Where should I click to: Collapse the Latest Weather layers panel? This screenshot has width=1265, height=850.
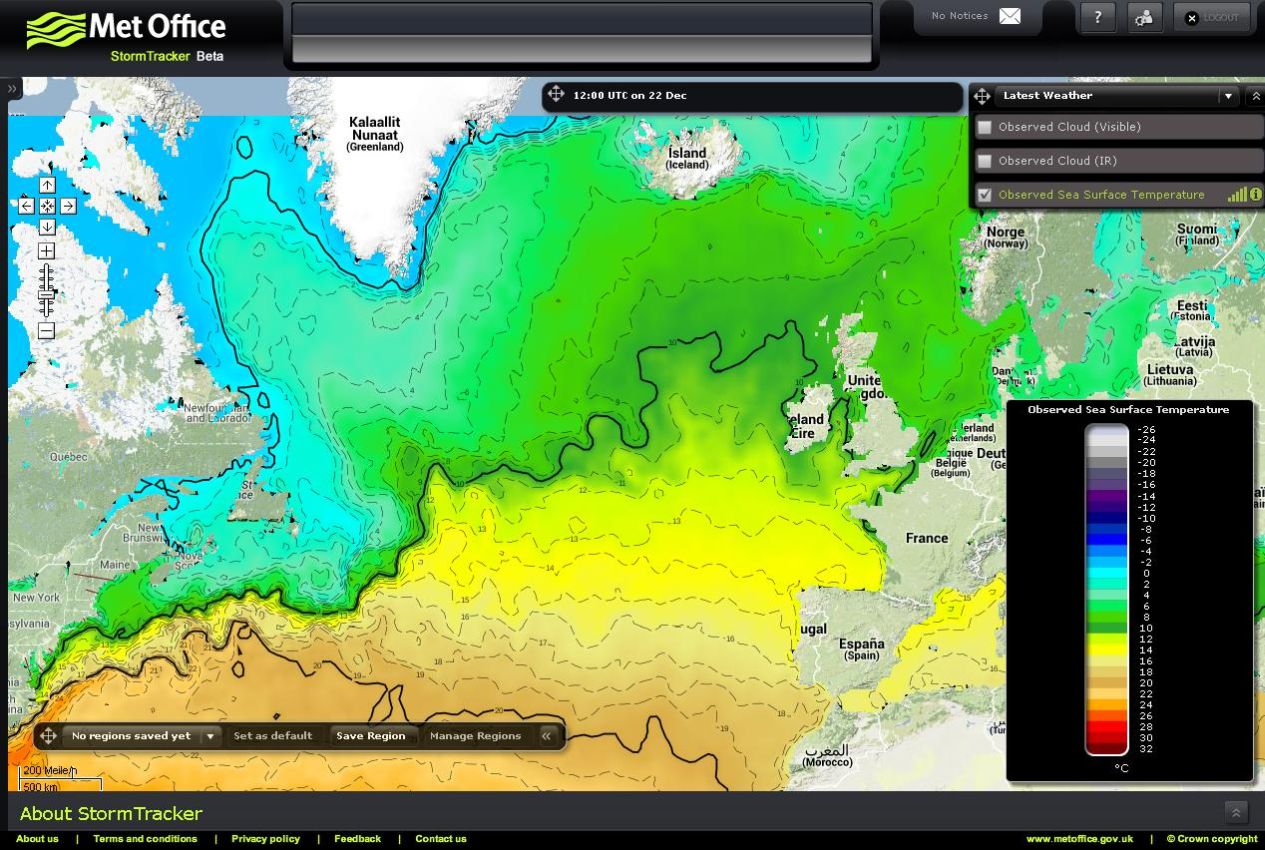click(1256, 96)
